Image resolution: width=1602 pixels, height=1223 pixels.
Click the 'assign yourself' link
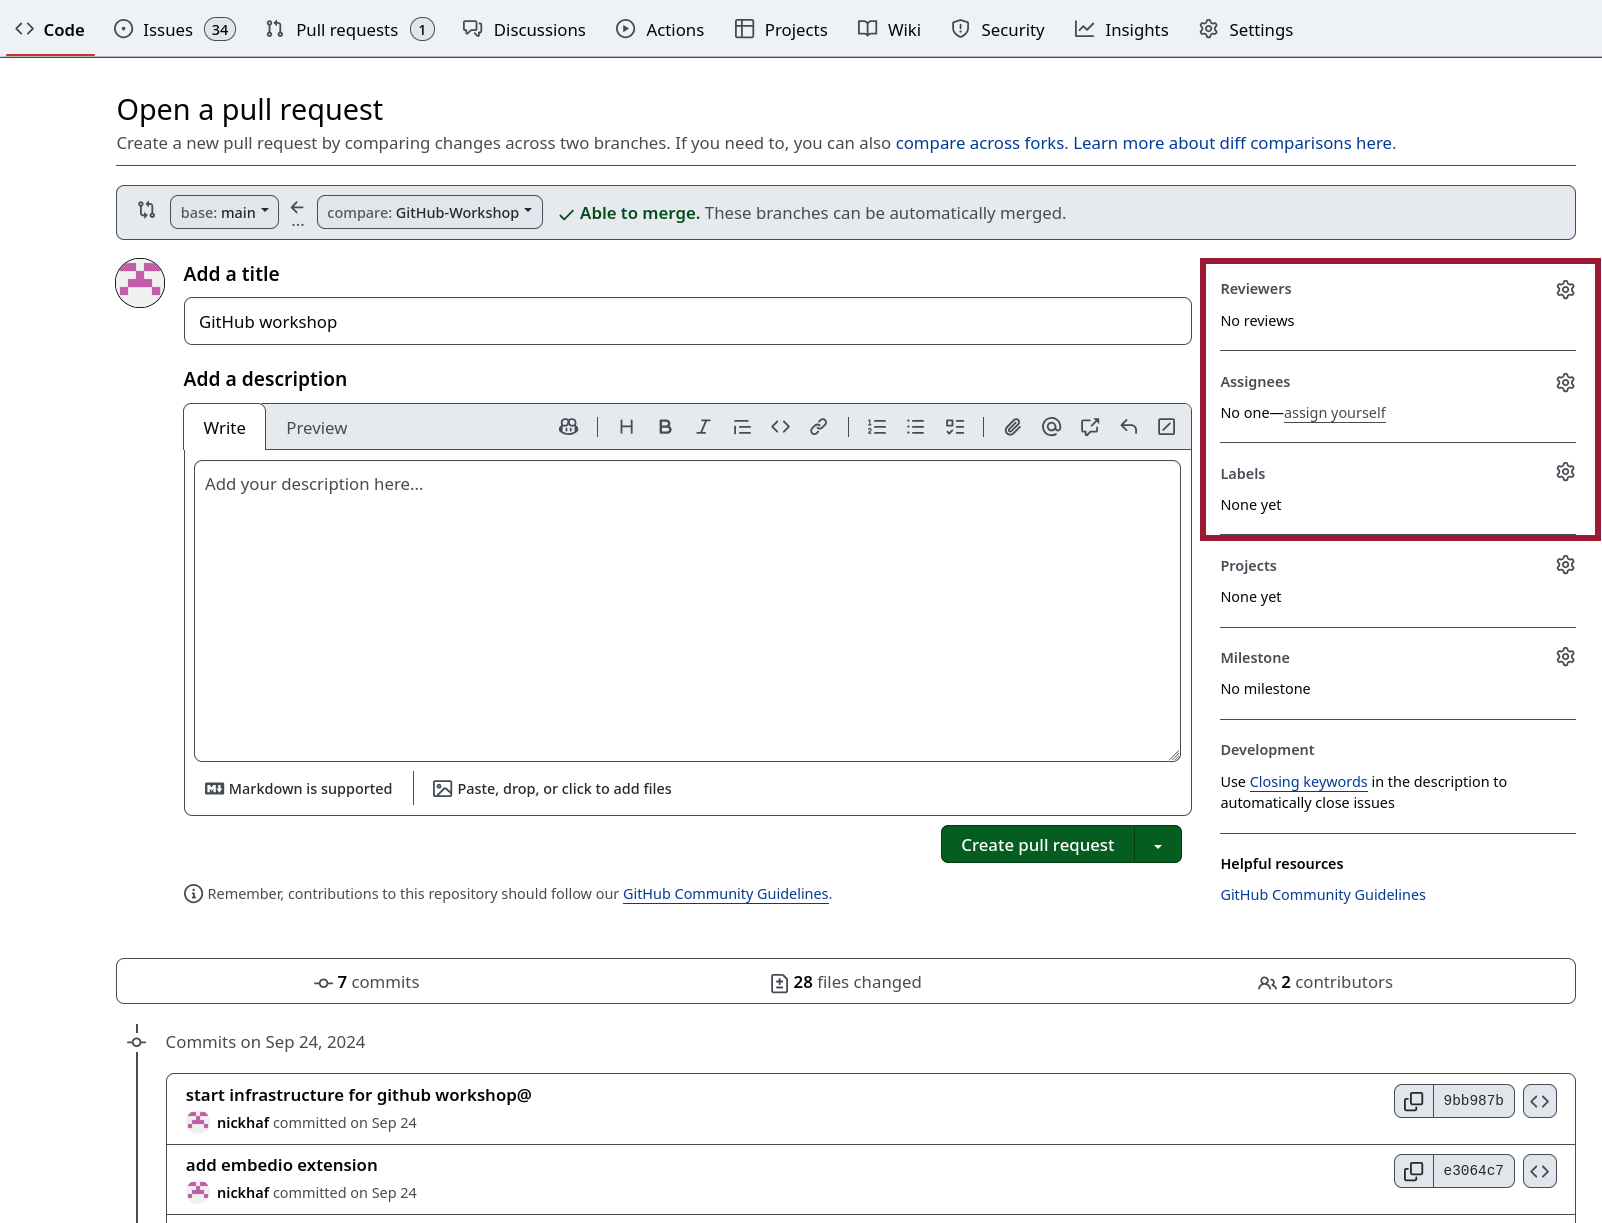pyautogui.click(x=1334, y=413)
